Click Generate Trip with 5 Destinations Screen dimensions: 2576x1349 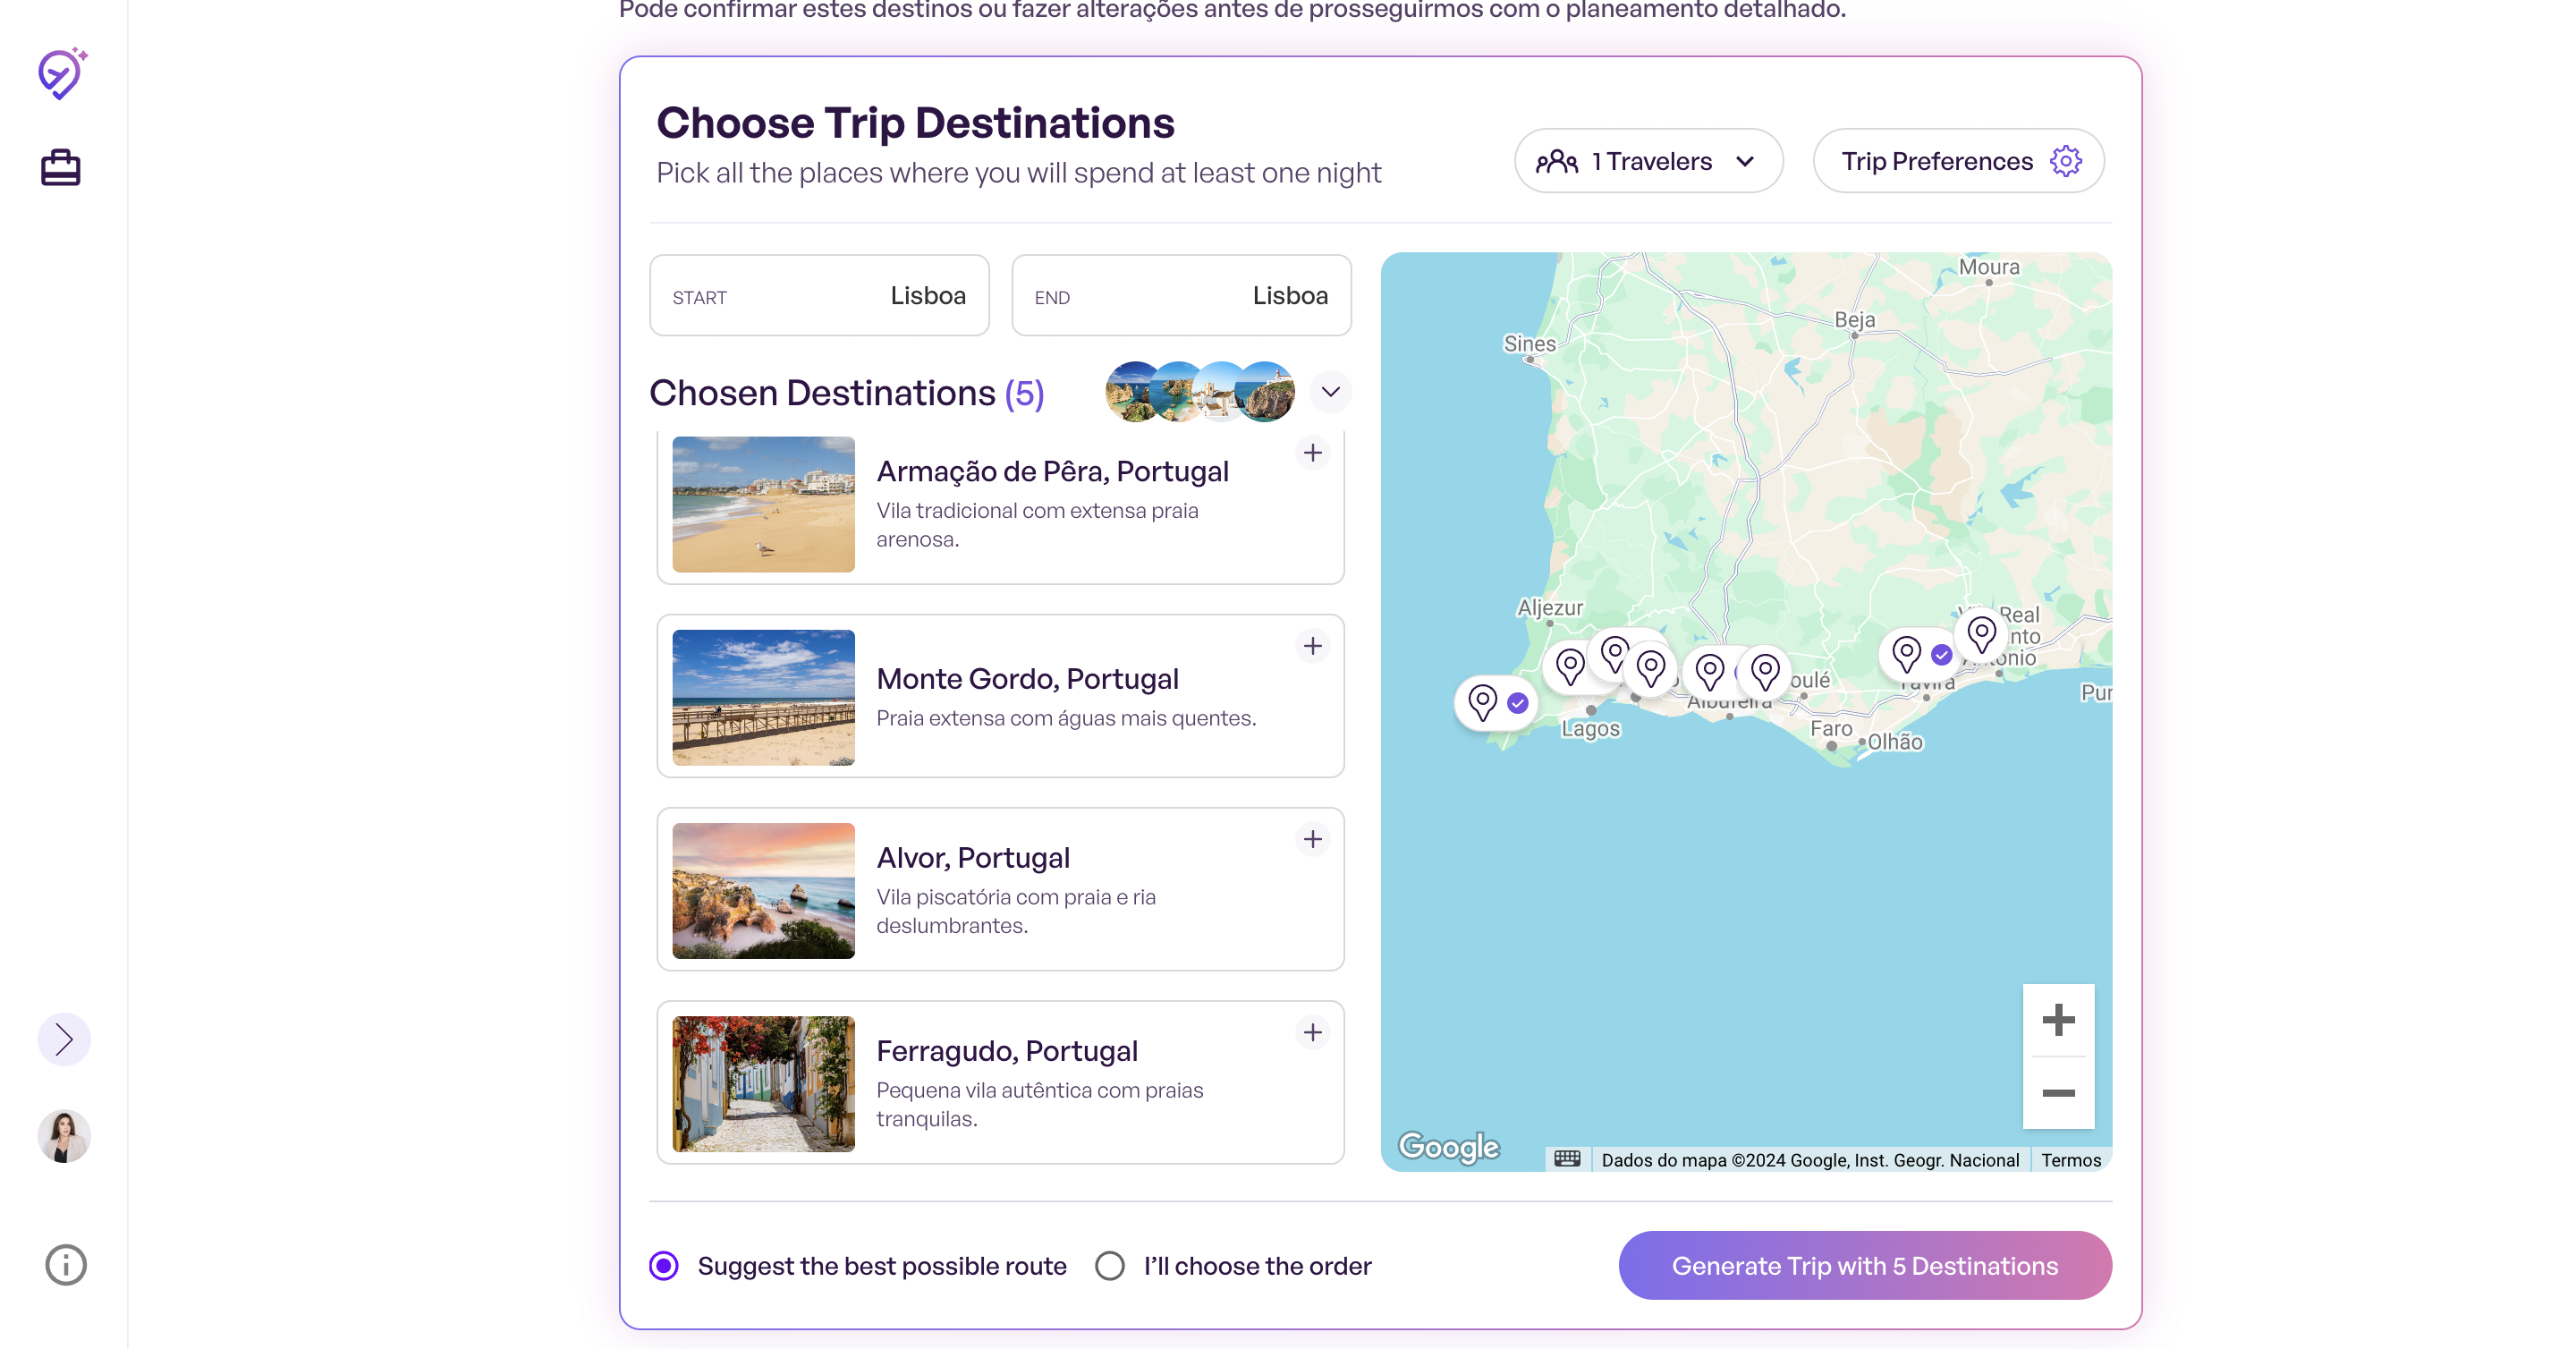pyautogui.click(x=1864, y=1265)
